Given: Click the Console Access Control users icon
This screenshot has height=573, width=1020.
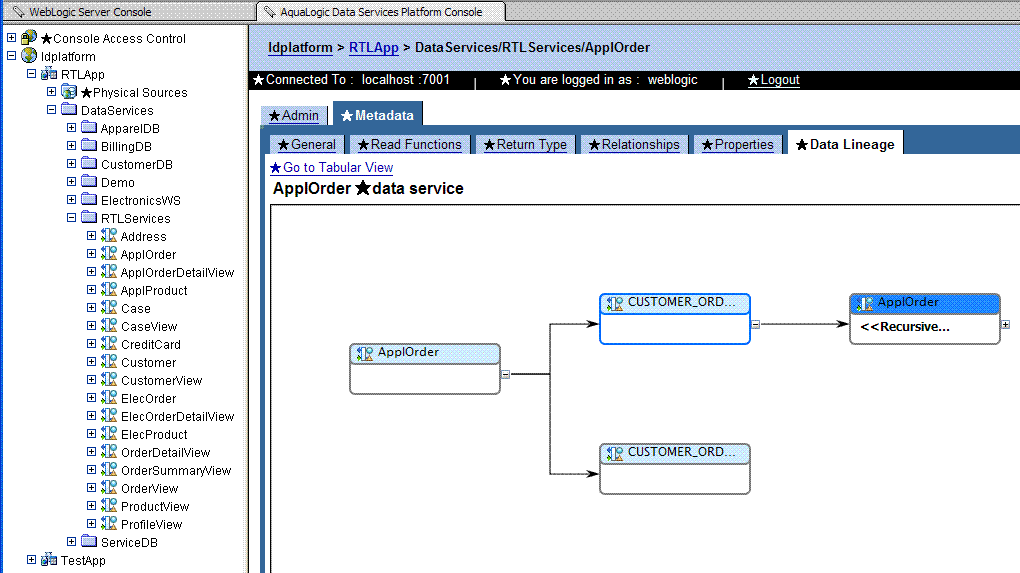Looking at the screenshot, I should 29,38.
